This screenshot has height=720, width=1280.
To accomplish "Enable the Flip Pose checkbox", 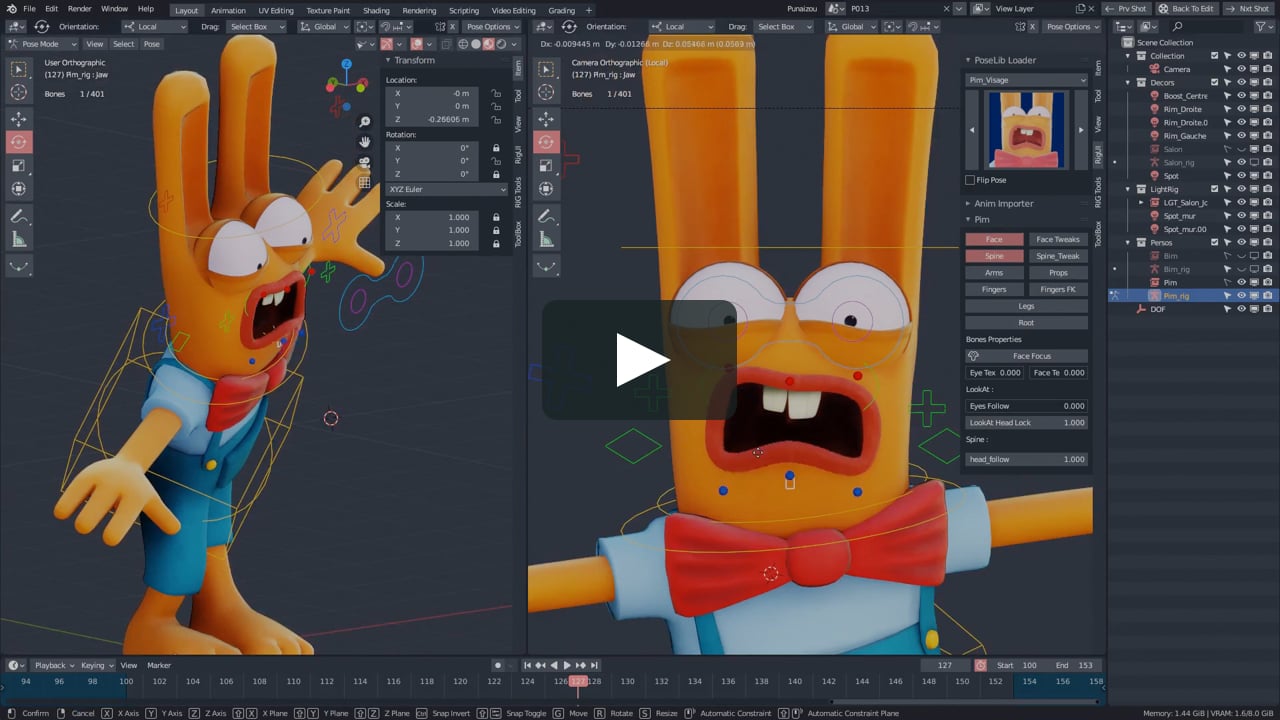I will tap(970, 180).
